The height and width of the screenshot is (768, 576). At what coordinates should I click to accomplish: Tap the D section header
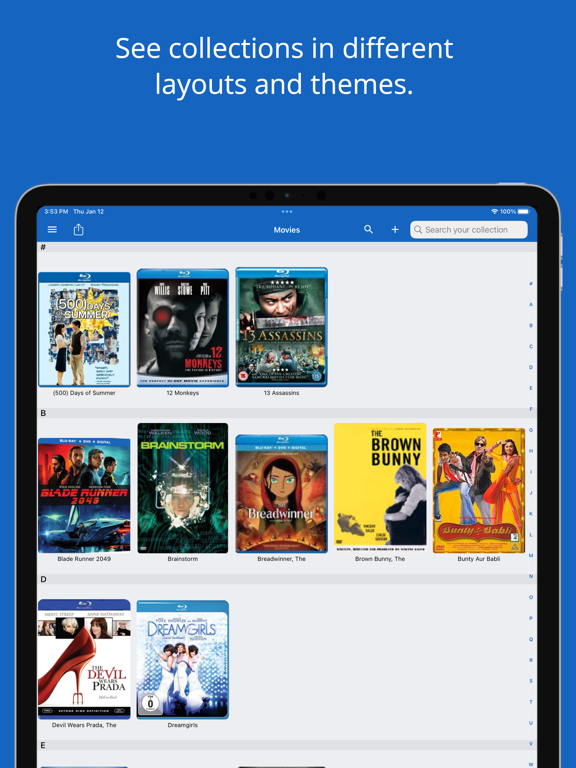coord(287,579)
